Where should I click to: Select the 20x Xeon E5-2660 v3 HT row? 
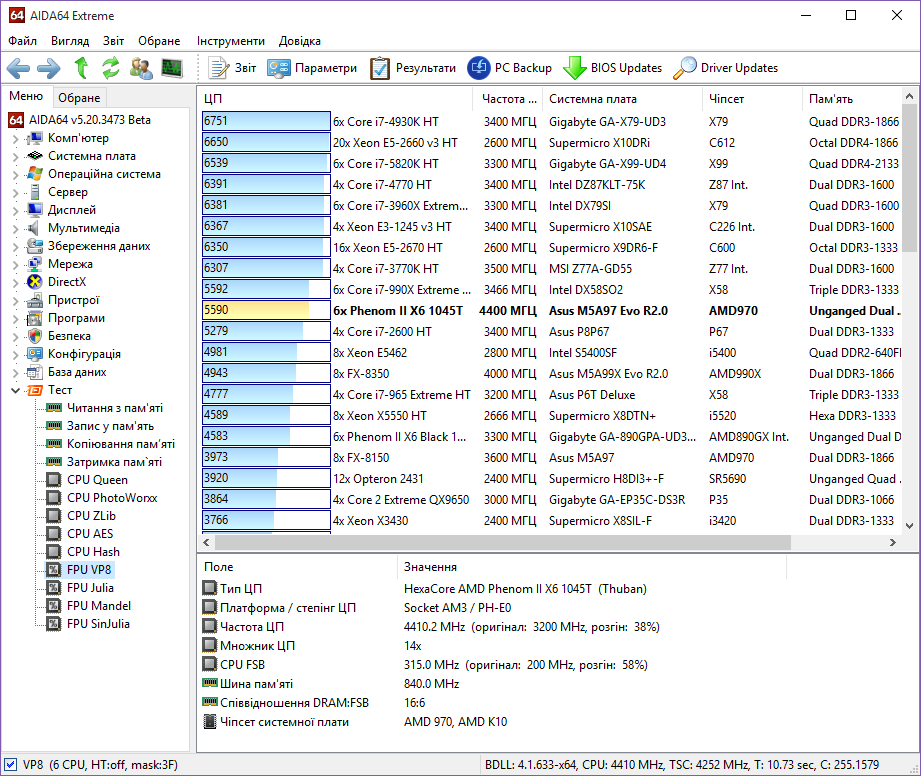552,143
